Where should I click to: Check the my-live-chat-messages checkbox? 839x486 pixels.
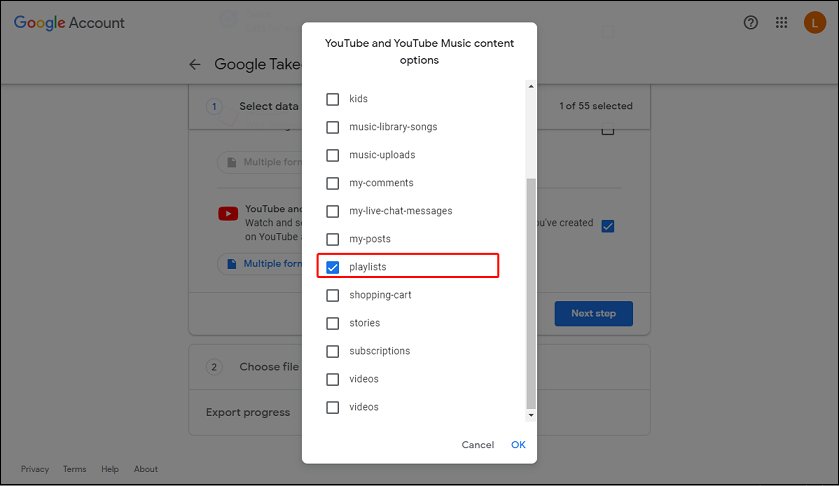click(x=332, y=211)
